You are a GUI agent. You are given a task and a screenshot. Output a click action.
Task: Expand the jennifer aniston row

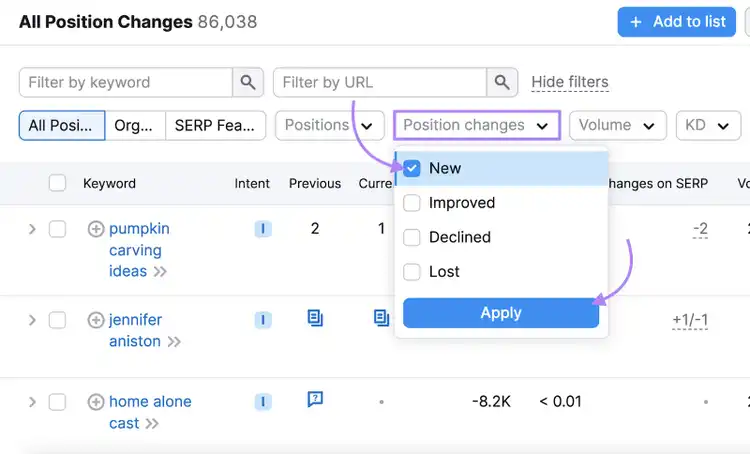pos(32,320)
